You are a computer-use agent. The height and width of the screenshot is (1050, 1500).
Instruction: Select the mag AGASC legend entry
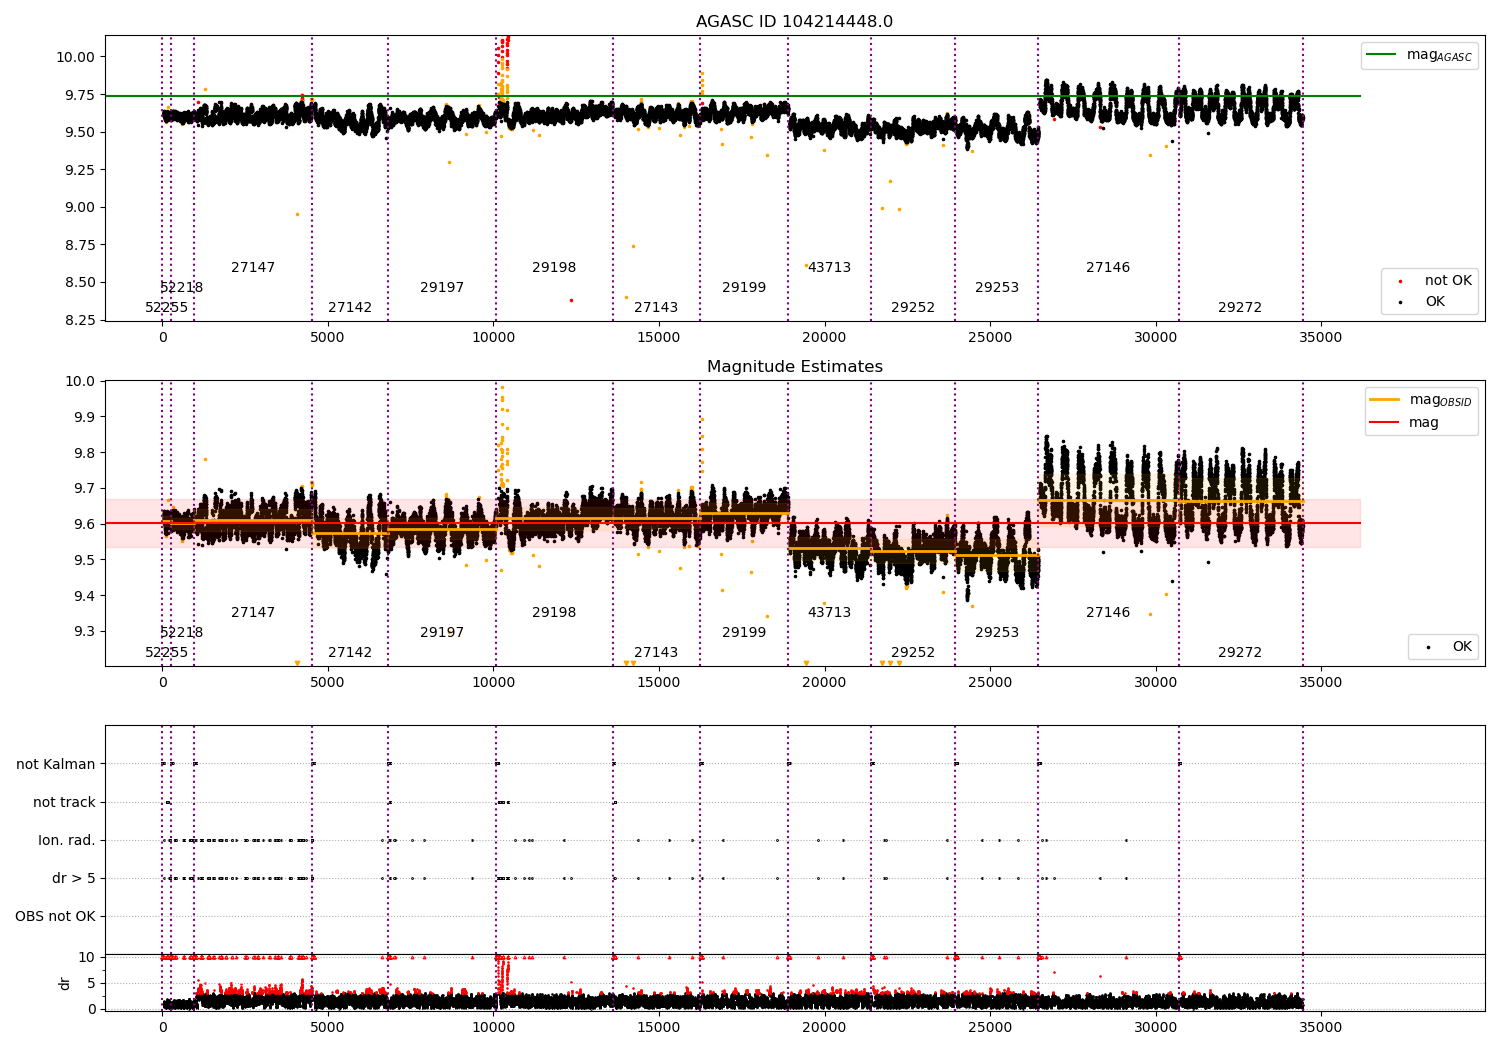point(1419,55)
